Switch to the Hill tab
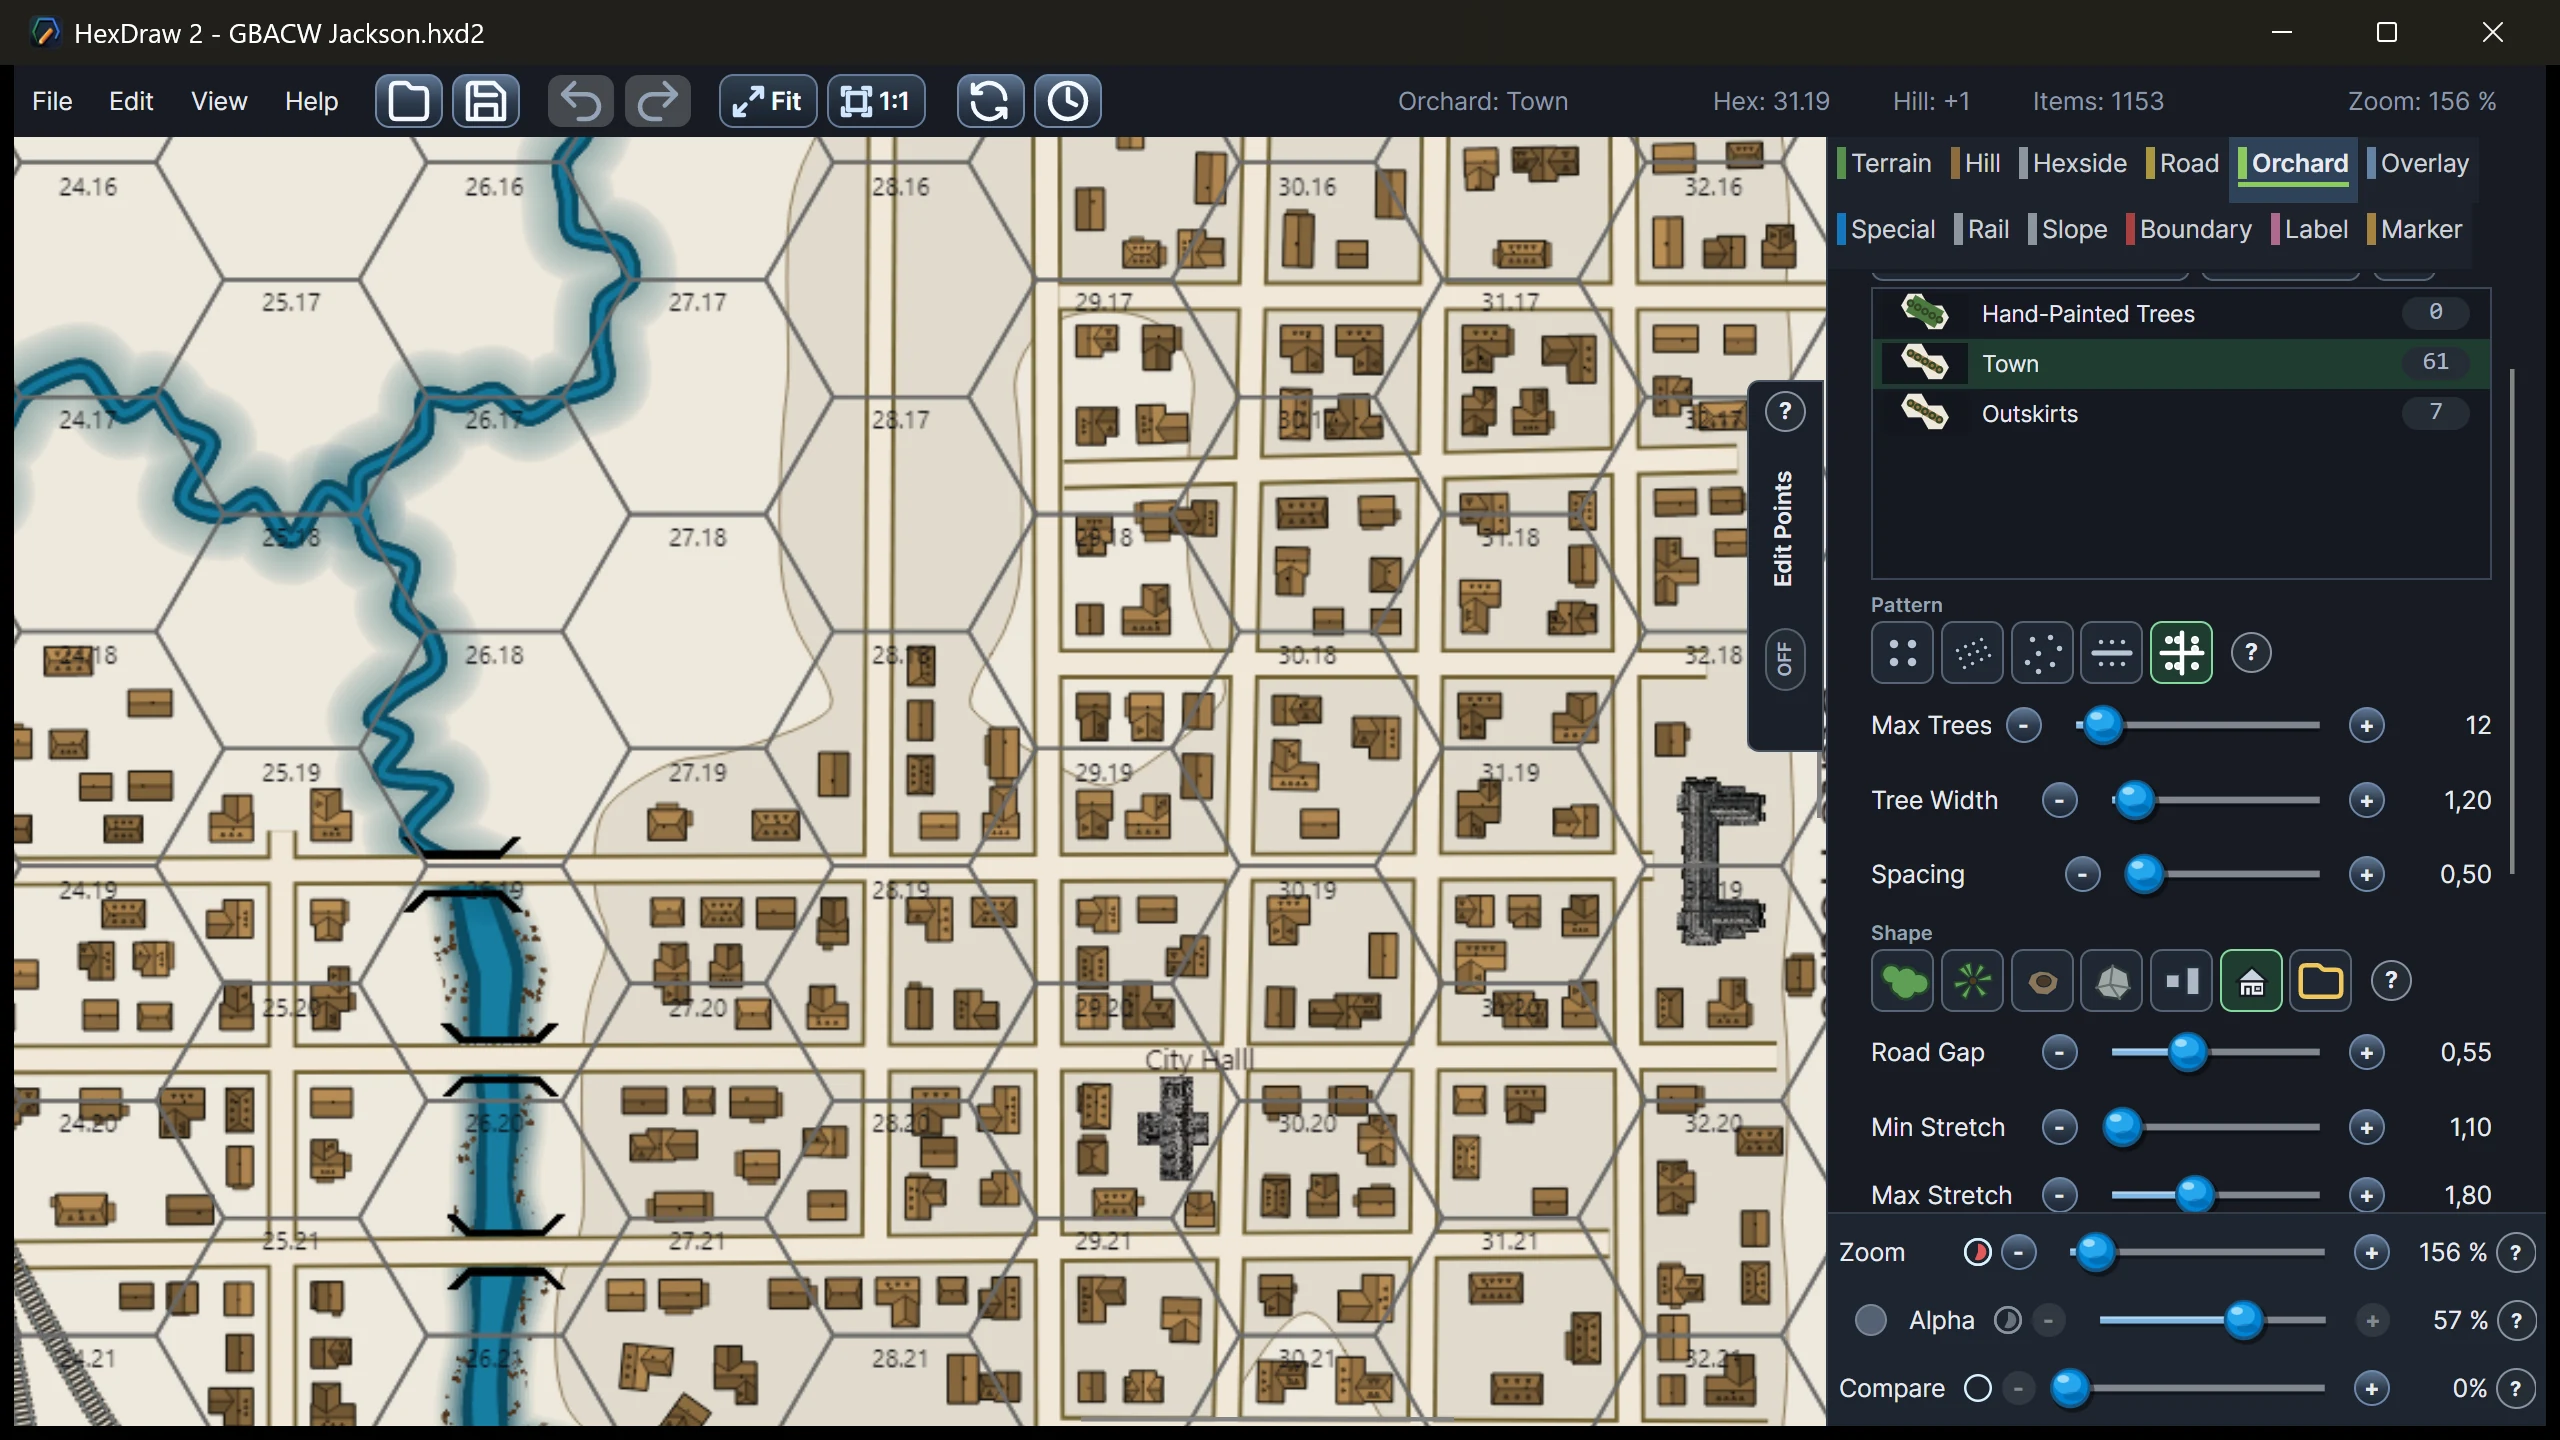This screenshot has width=2560, height=1440. click(x=1976, y=163)
